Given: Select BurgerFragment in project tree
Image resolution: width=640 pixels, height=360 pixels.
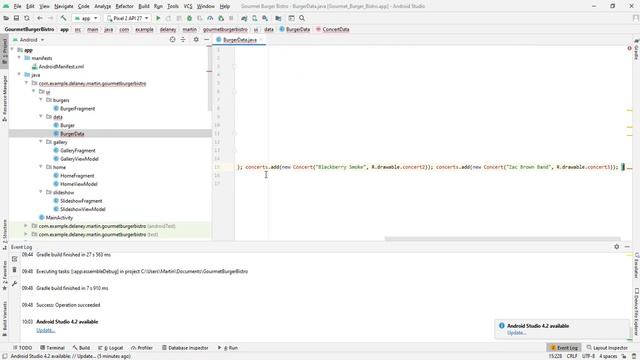Looking at the screenshot, I should [78, 109].
